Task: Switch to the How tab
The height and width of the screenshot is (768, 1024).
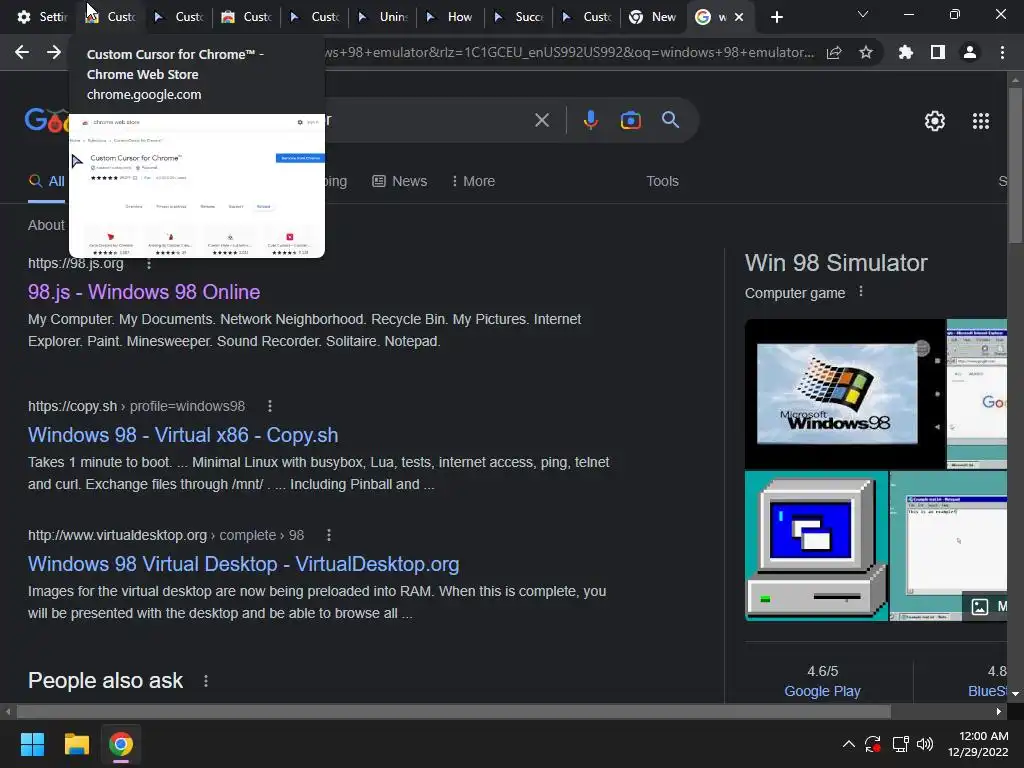Action: 449,17
